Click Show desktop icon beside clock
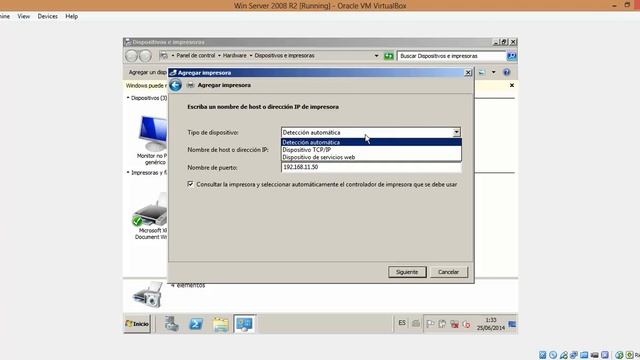The image size is (640, 360). [512, 324]
